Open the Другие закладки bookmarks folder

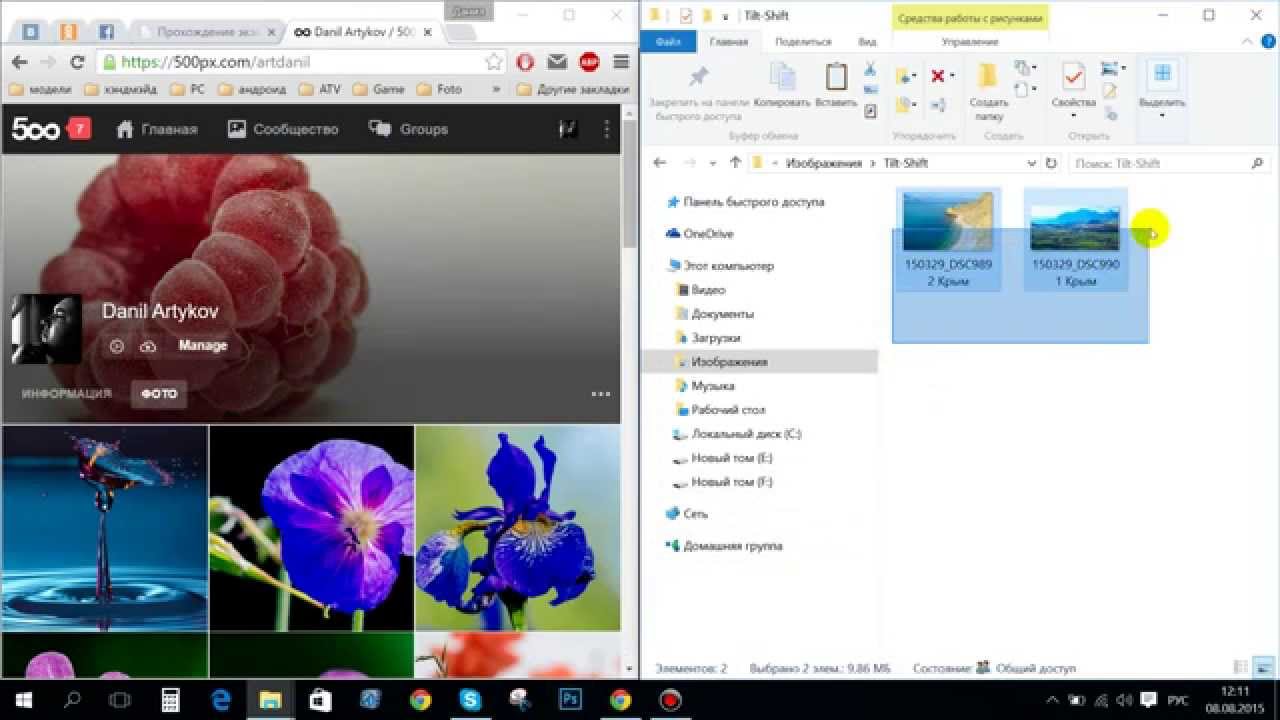pyautogui.click(x=574, y=89)
